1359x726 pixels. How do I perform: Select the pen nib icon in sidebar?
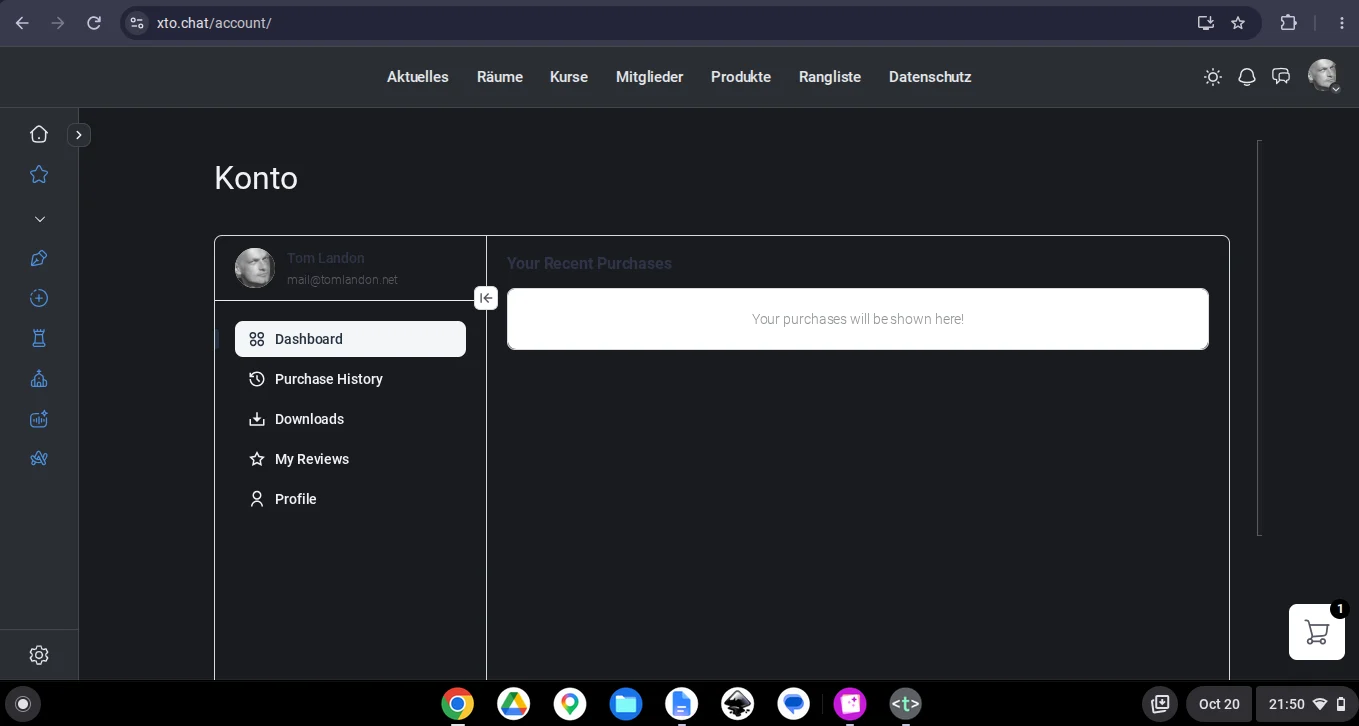39,259
